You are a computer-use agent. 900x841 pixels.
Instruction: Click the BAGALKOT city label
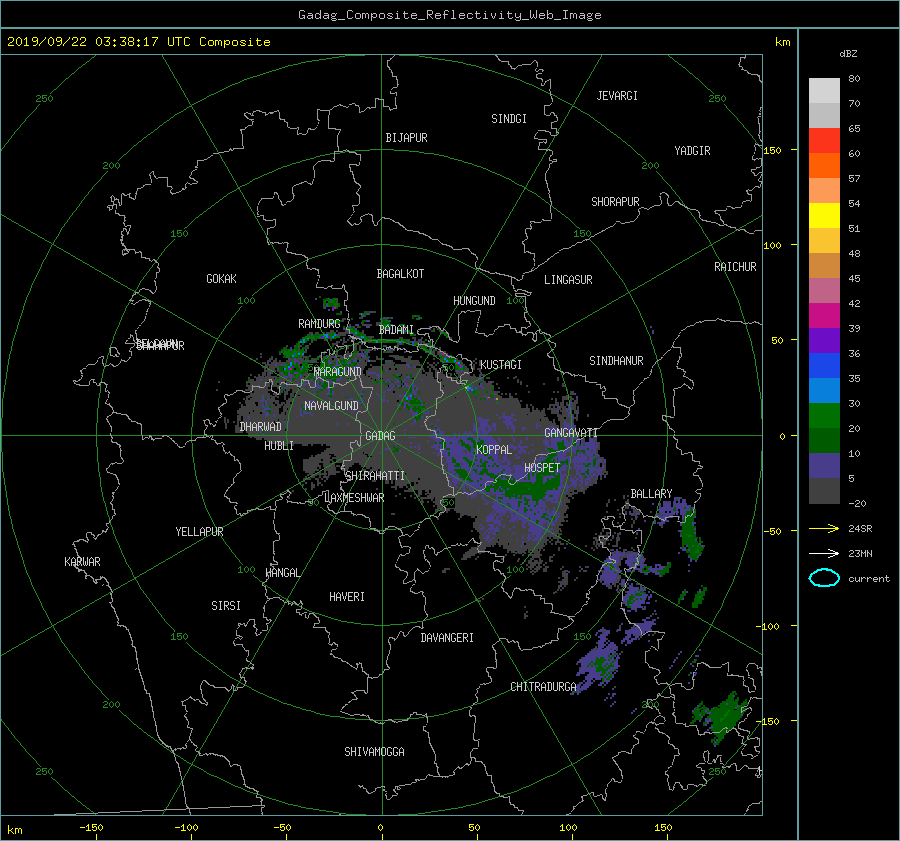(400, 274)
